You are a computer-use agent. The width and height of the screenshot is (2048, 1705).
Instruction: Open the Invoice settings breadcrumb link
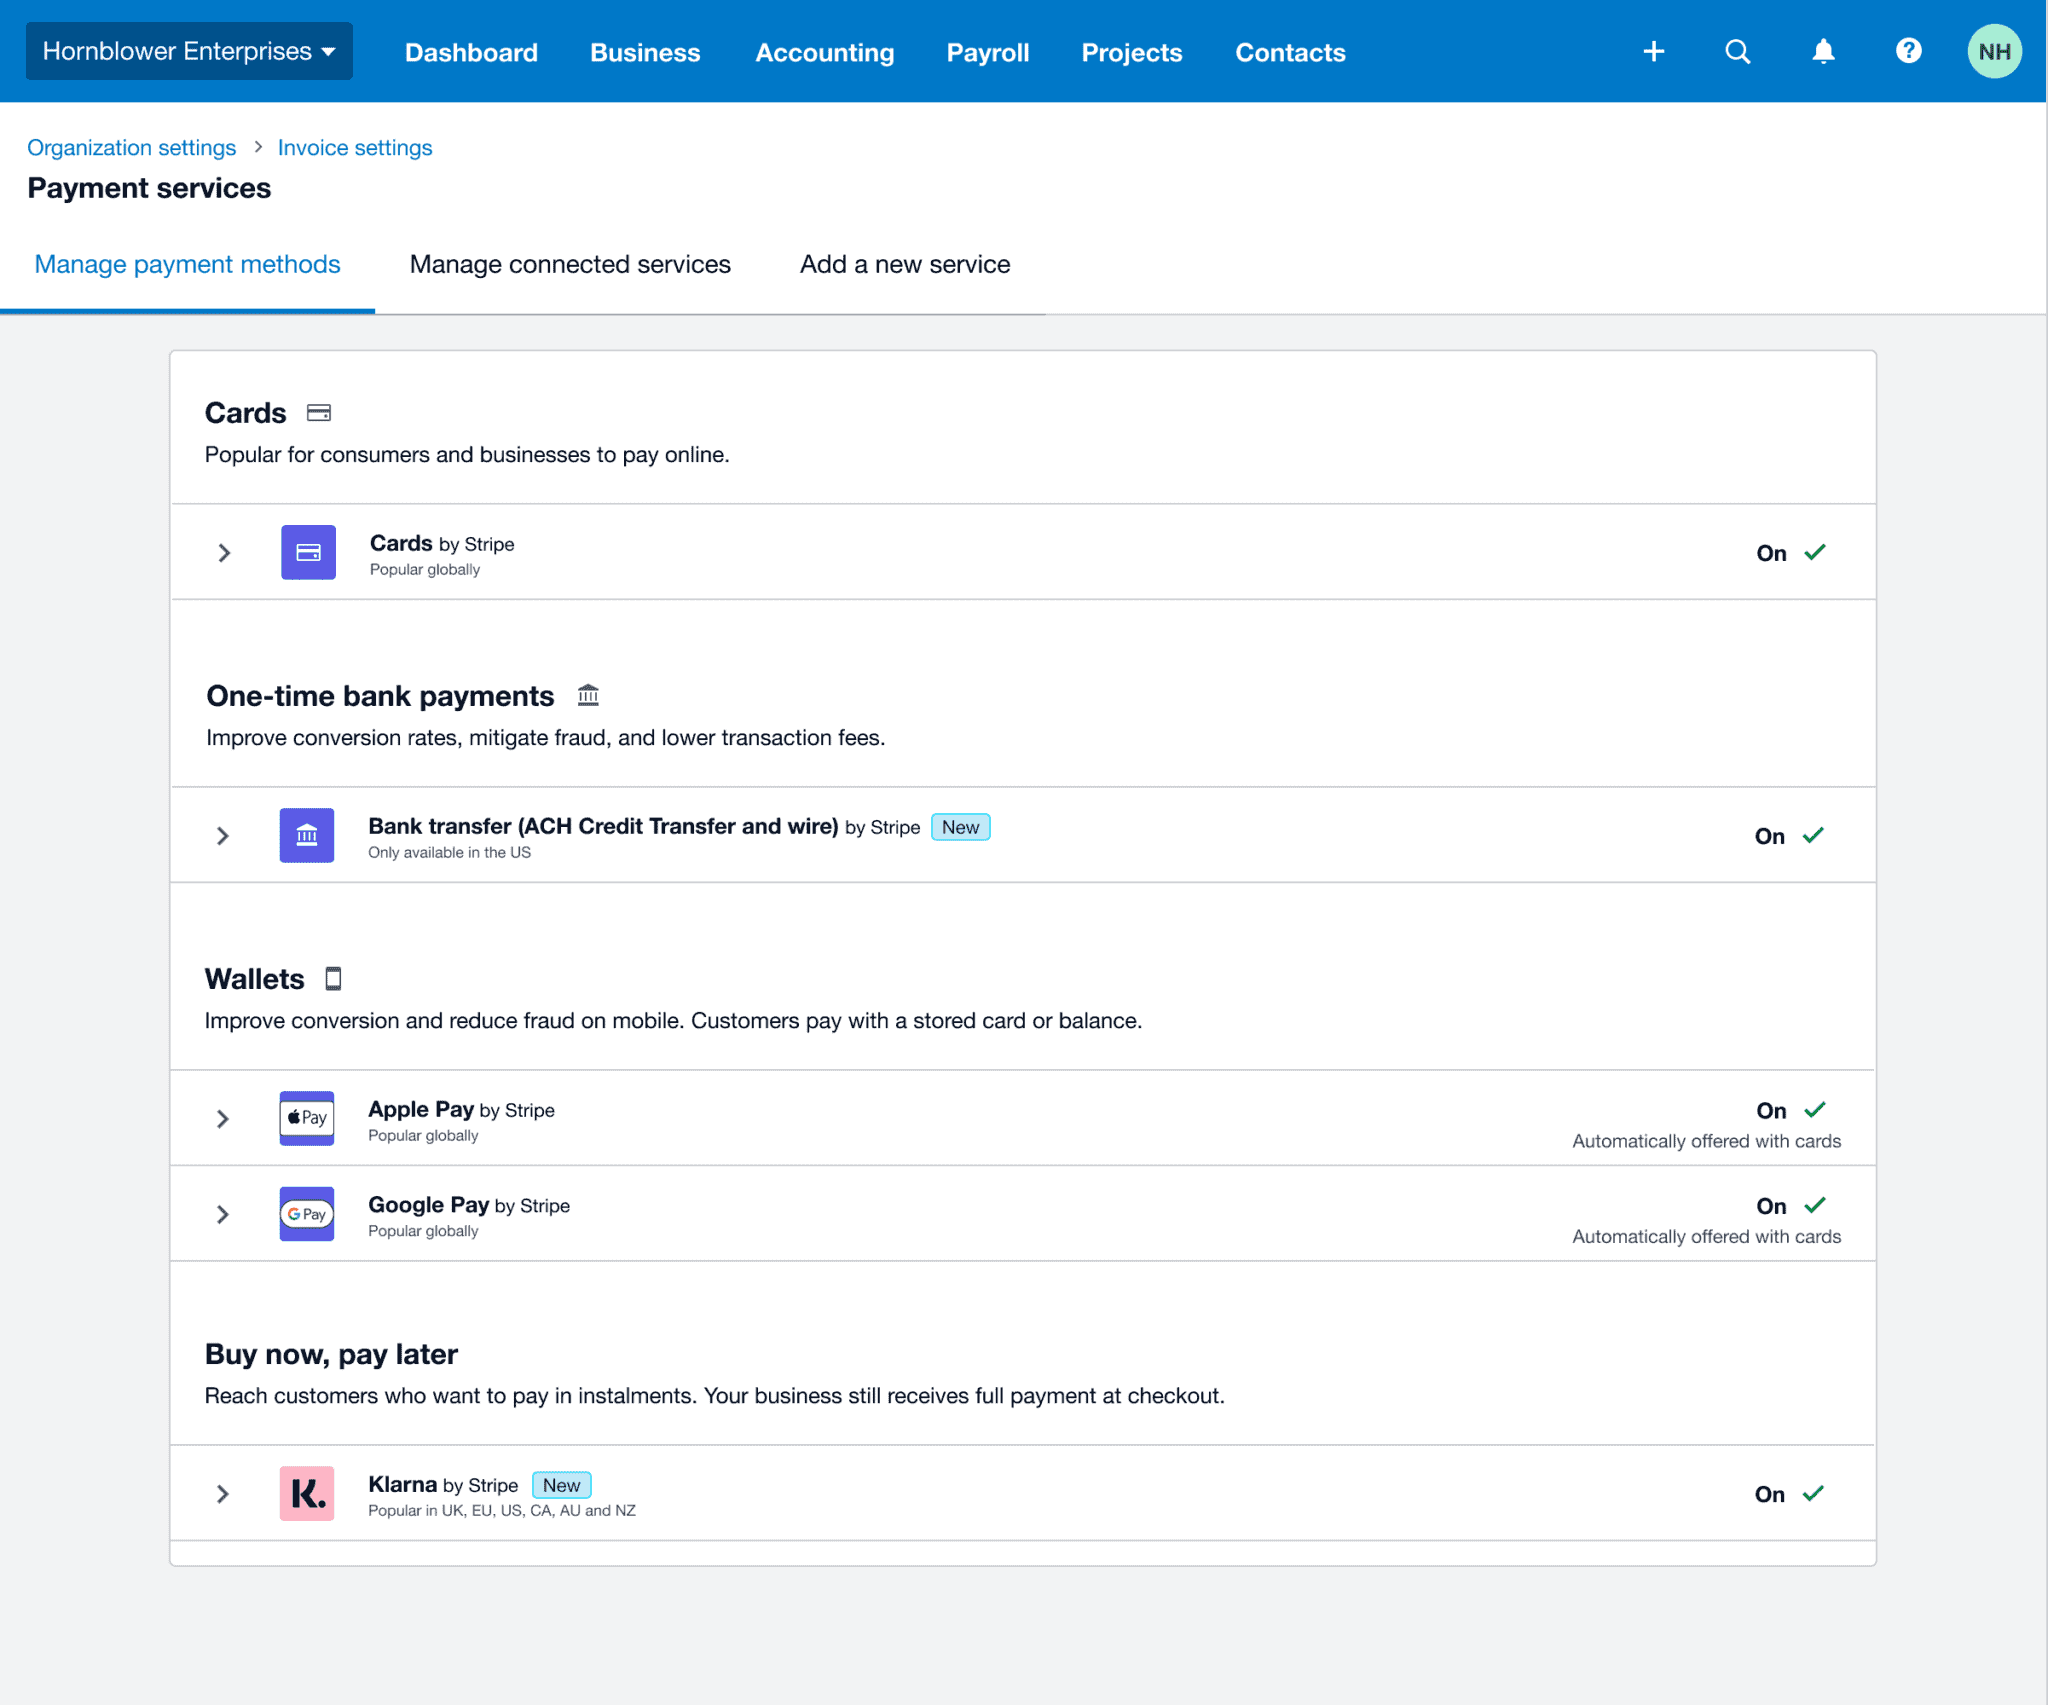click(354, 147)
